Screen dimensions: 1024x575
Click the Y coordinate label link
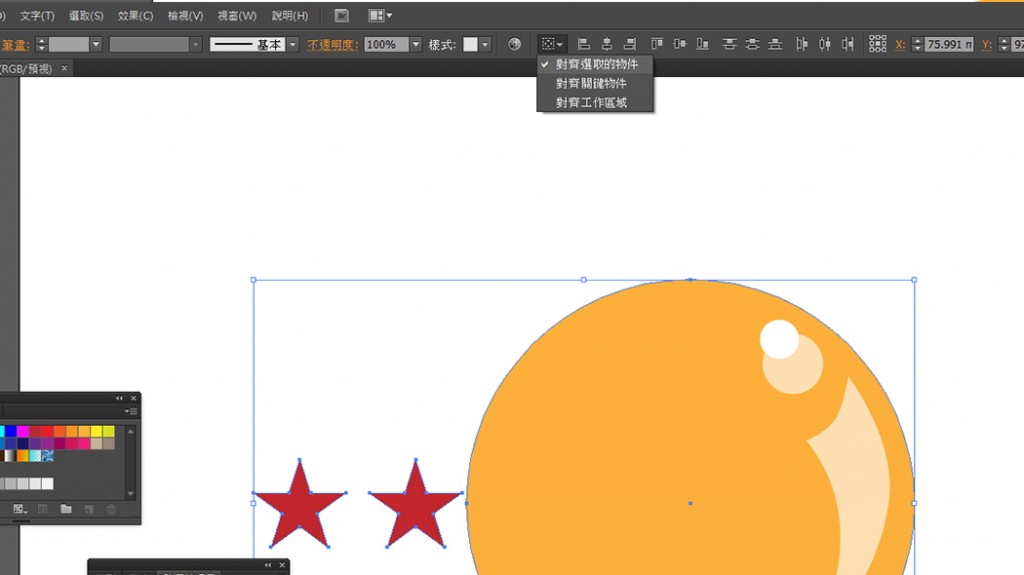pos(987,44)
